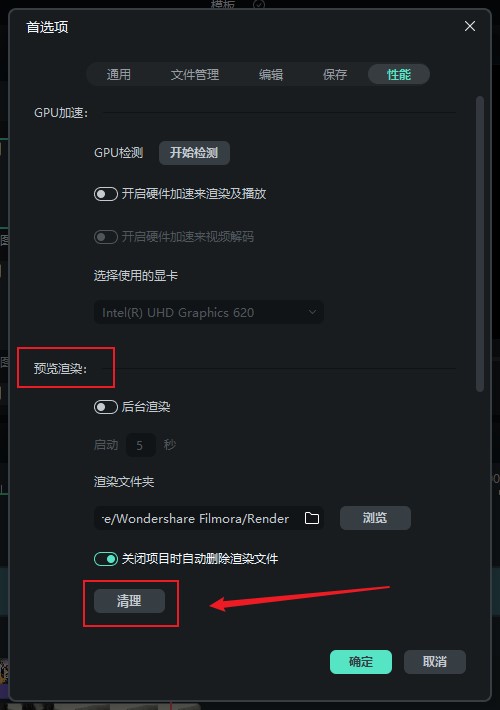This screenshot has width=500, height=710.
Task: Click the 取消 button
Action: (x=435, y=662)
